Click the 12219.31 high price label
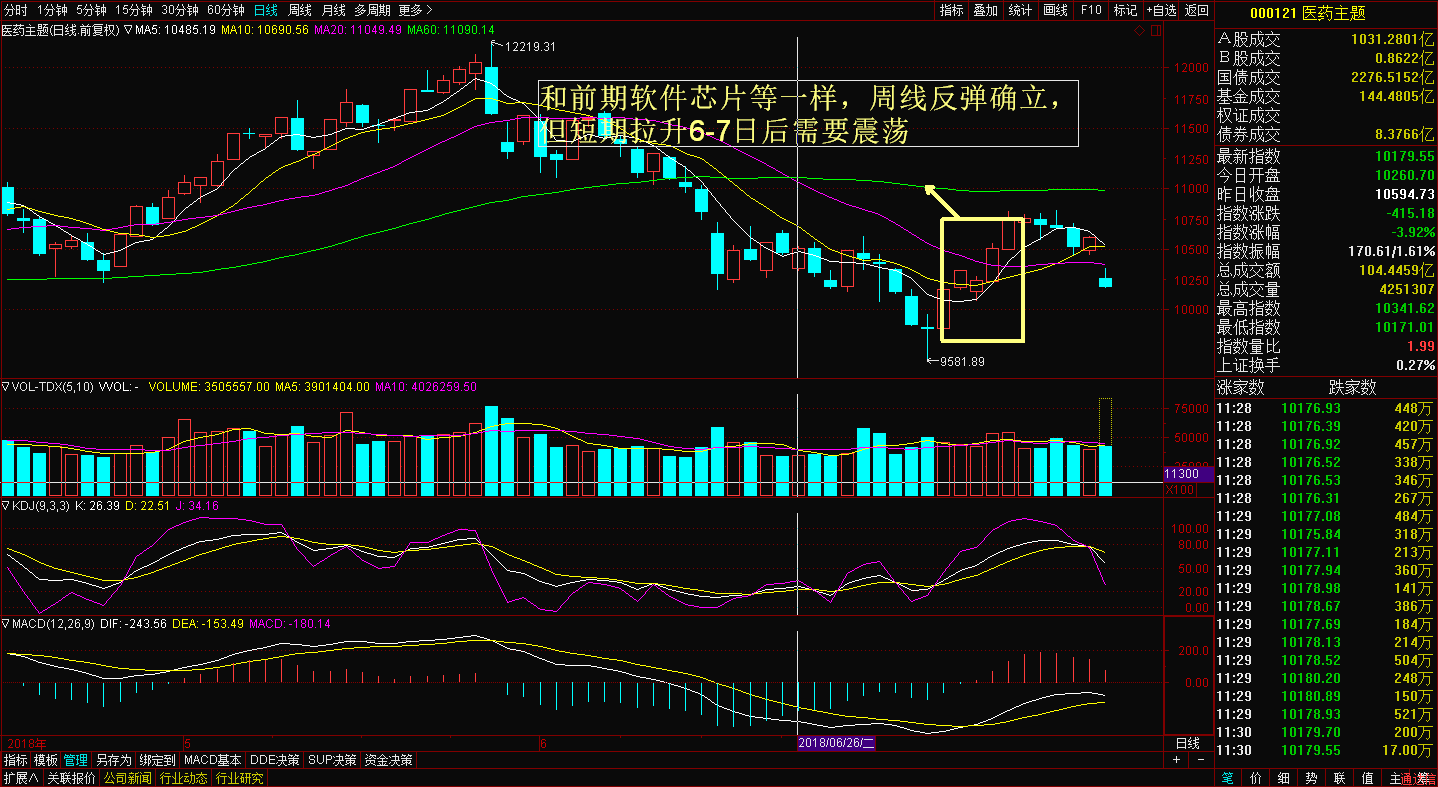 pyautogui.click(x=530, y=47)
